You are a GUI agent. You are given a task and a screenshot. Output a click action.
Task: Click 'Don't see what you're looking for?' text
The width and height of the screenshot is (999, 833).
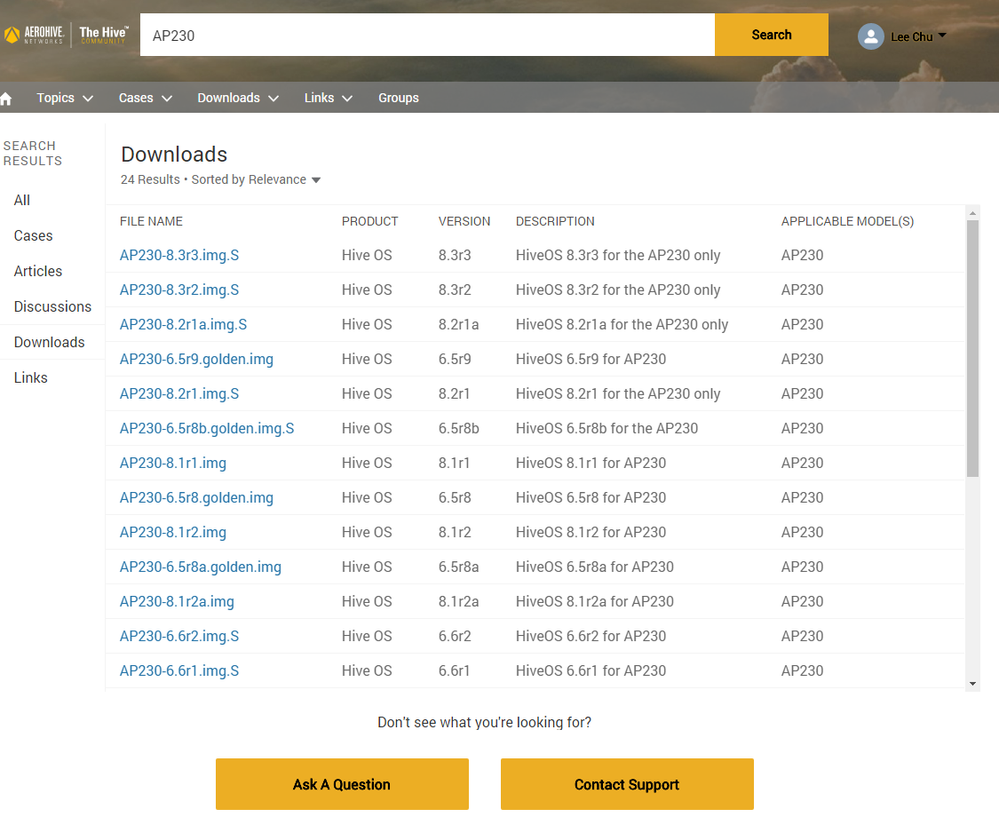click(484, 722)
